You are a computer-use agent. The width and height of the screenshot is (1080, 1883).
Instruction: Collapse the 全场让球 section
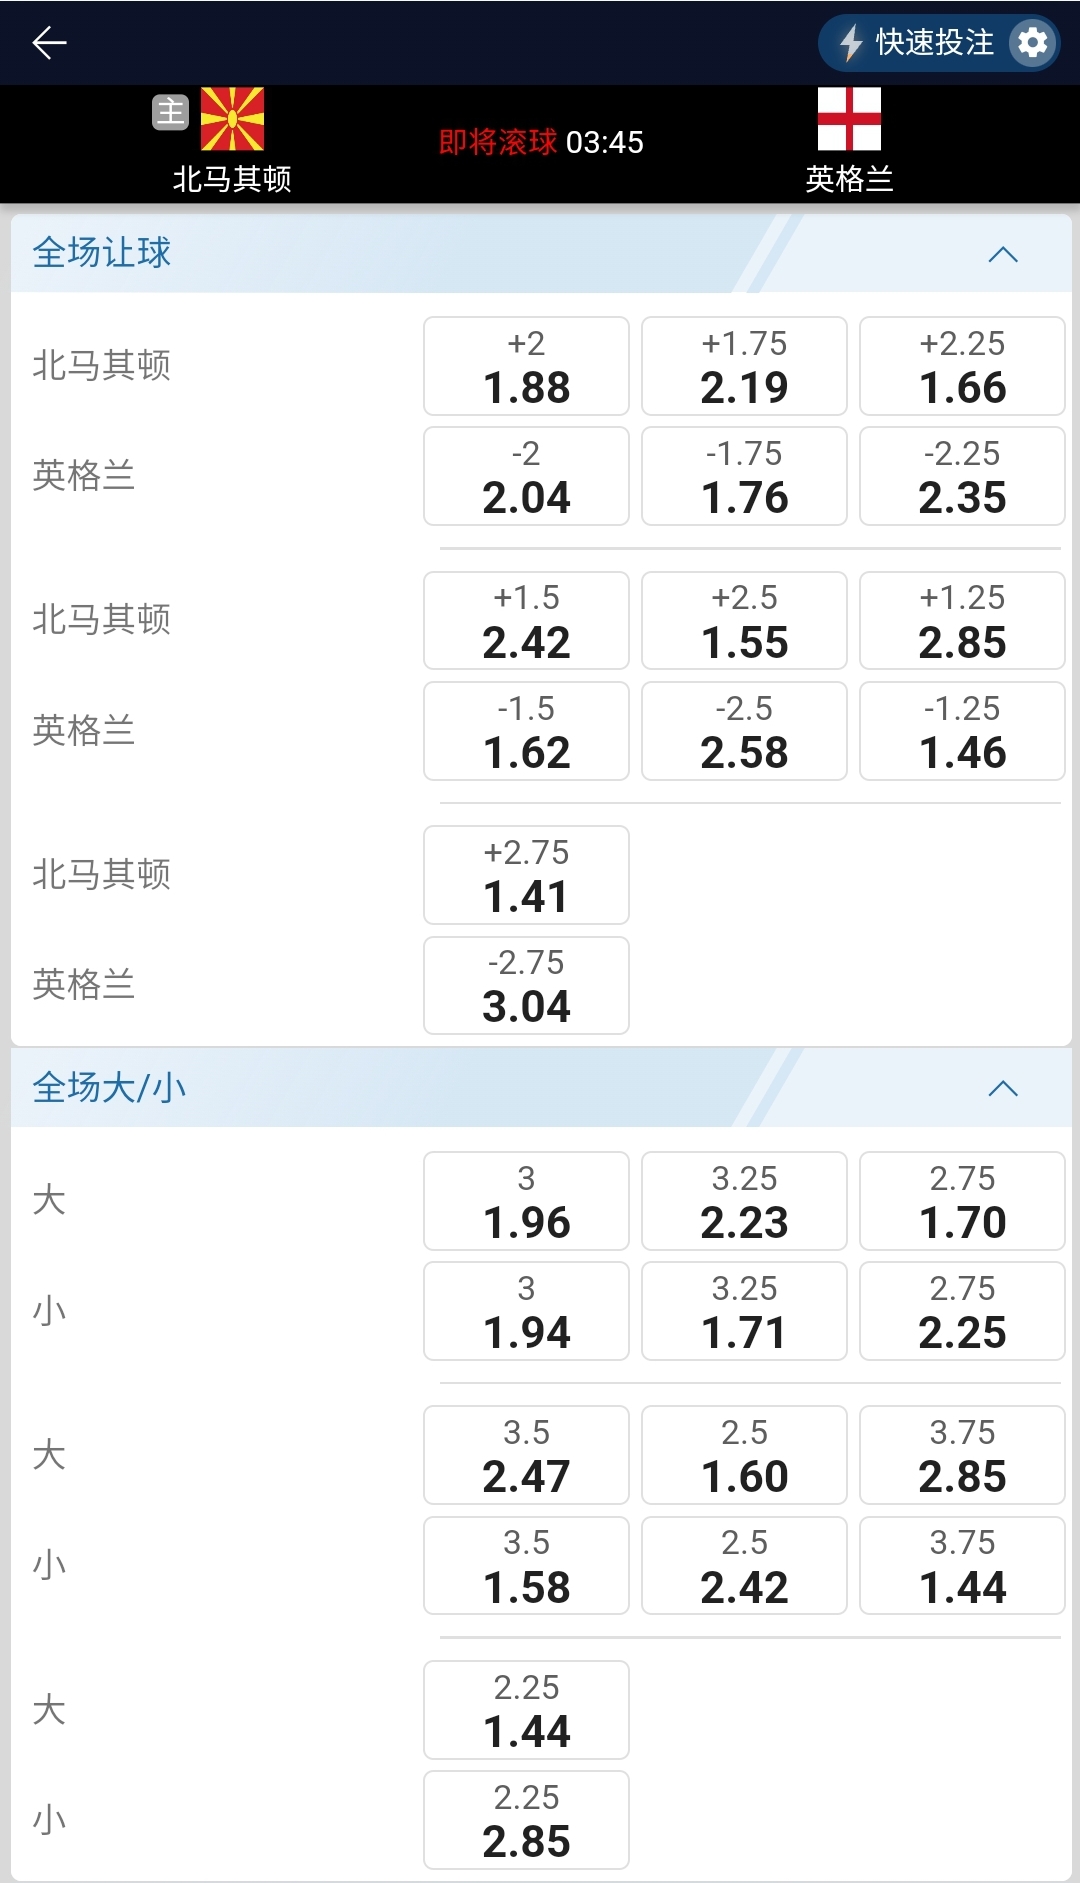pos(1003,254)
